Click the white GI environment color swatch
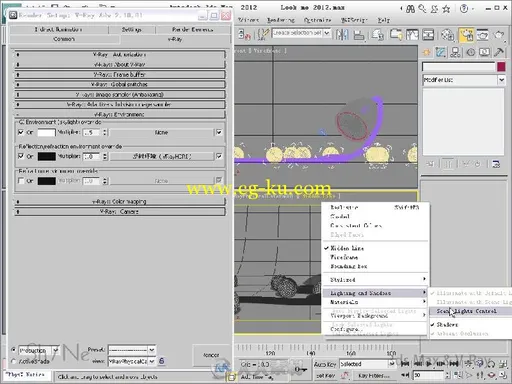 click(46, 133)
